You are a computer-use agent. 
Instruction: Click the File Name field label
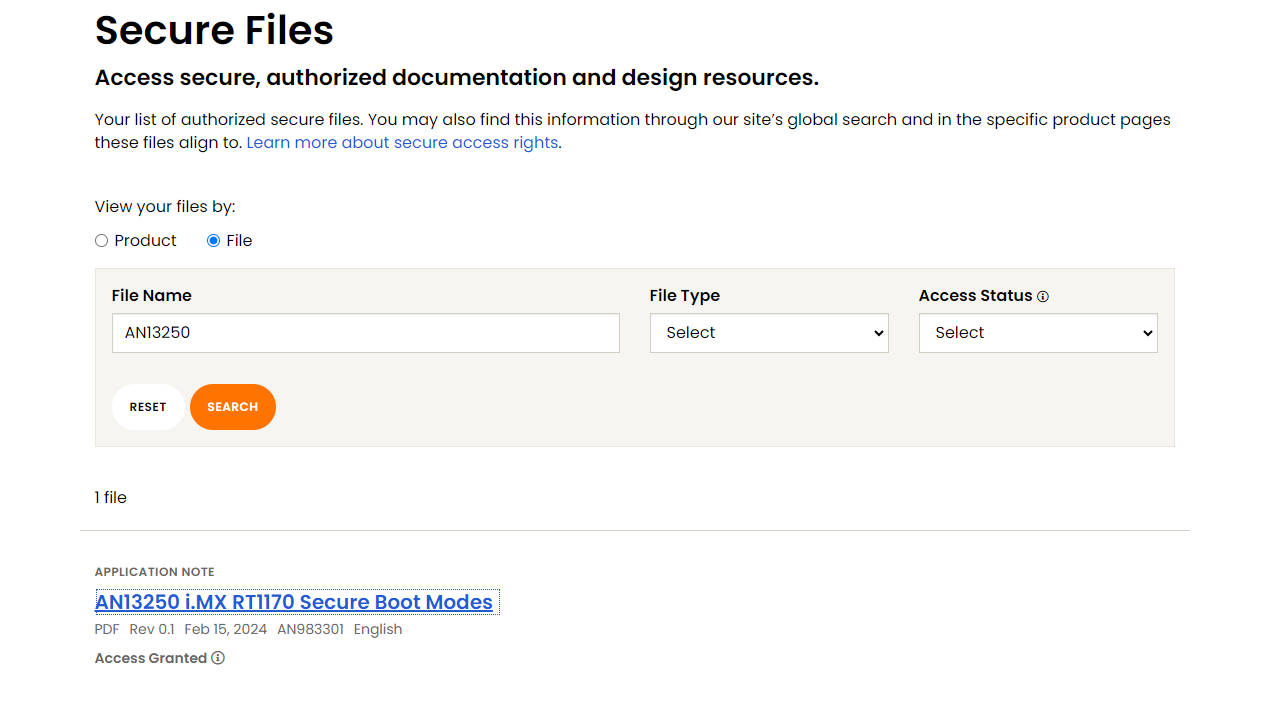(x=151, y=296)
